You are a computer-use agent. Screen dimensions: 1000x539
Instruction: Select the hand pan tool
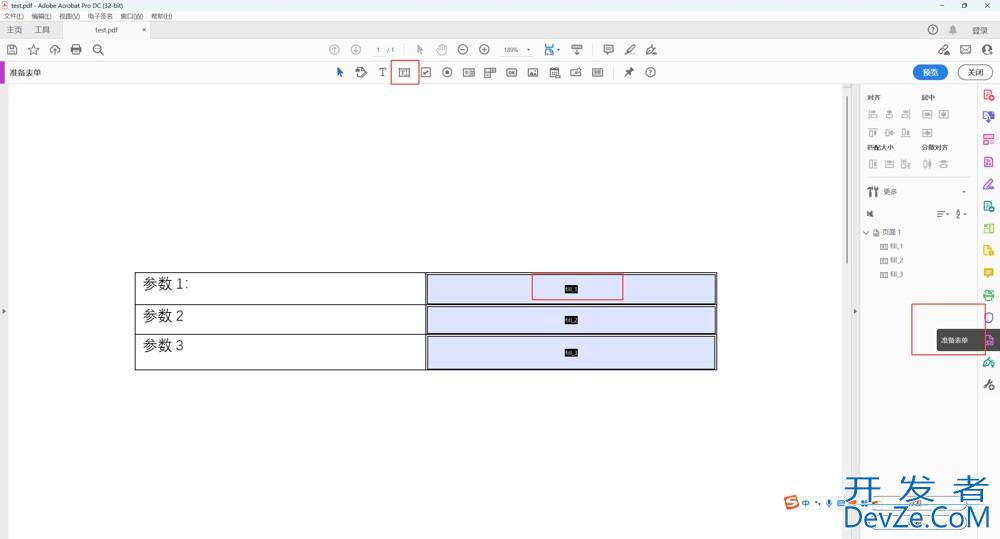coord(441,50)
